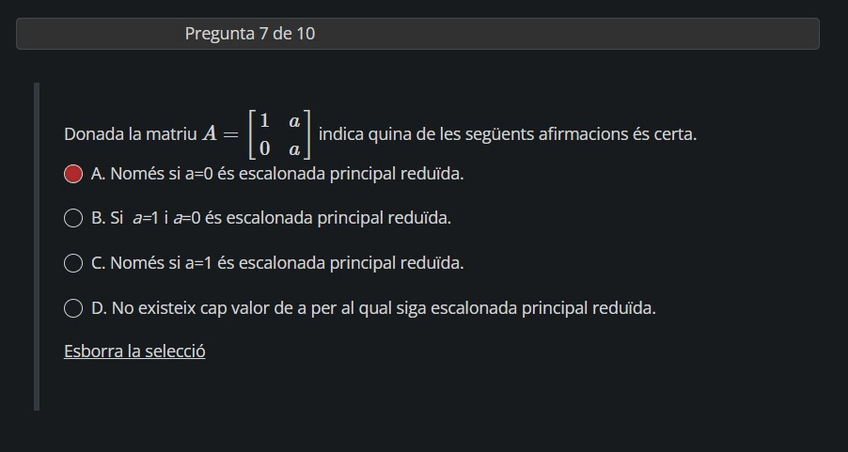848x452 pixels.
Task: Click matrix entry '0' in bottom row
Action: [x=264, y=149]
